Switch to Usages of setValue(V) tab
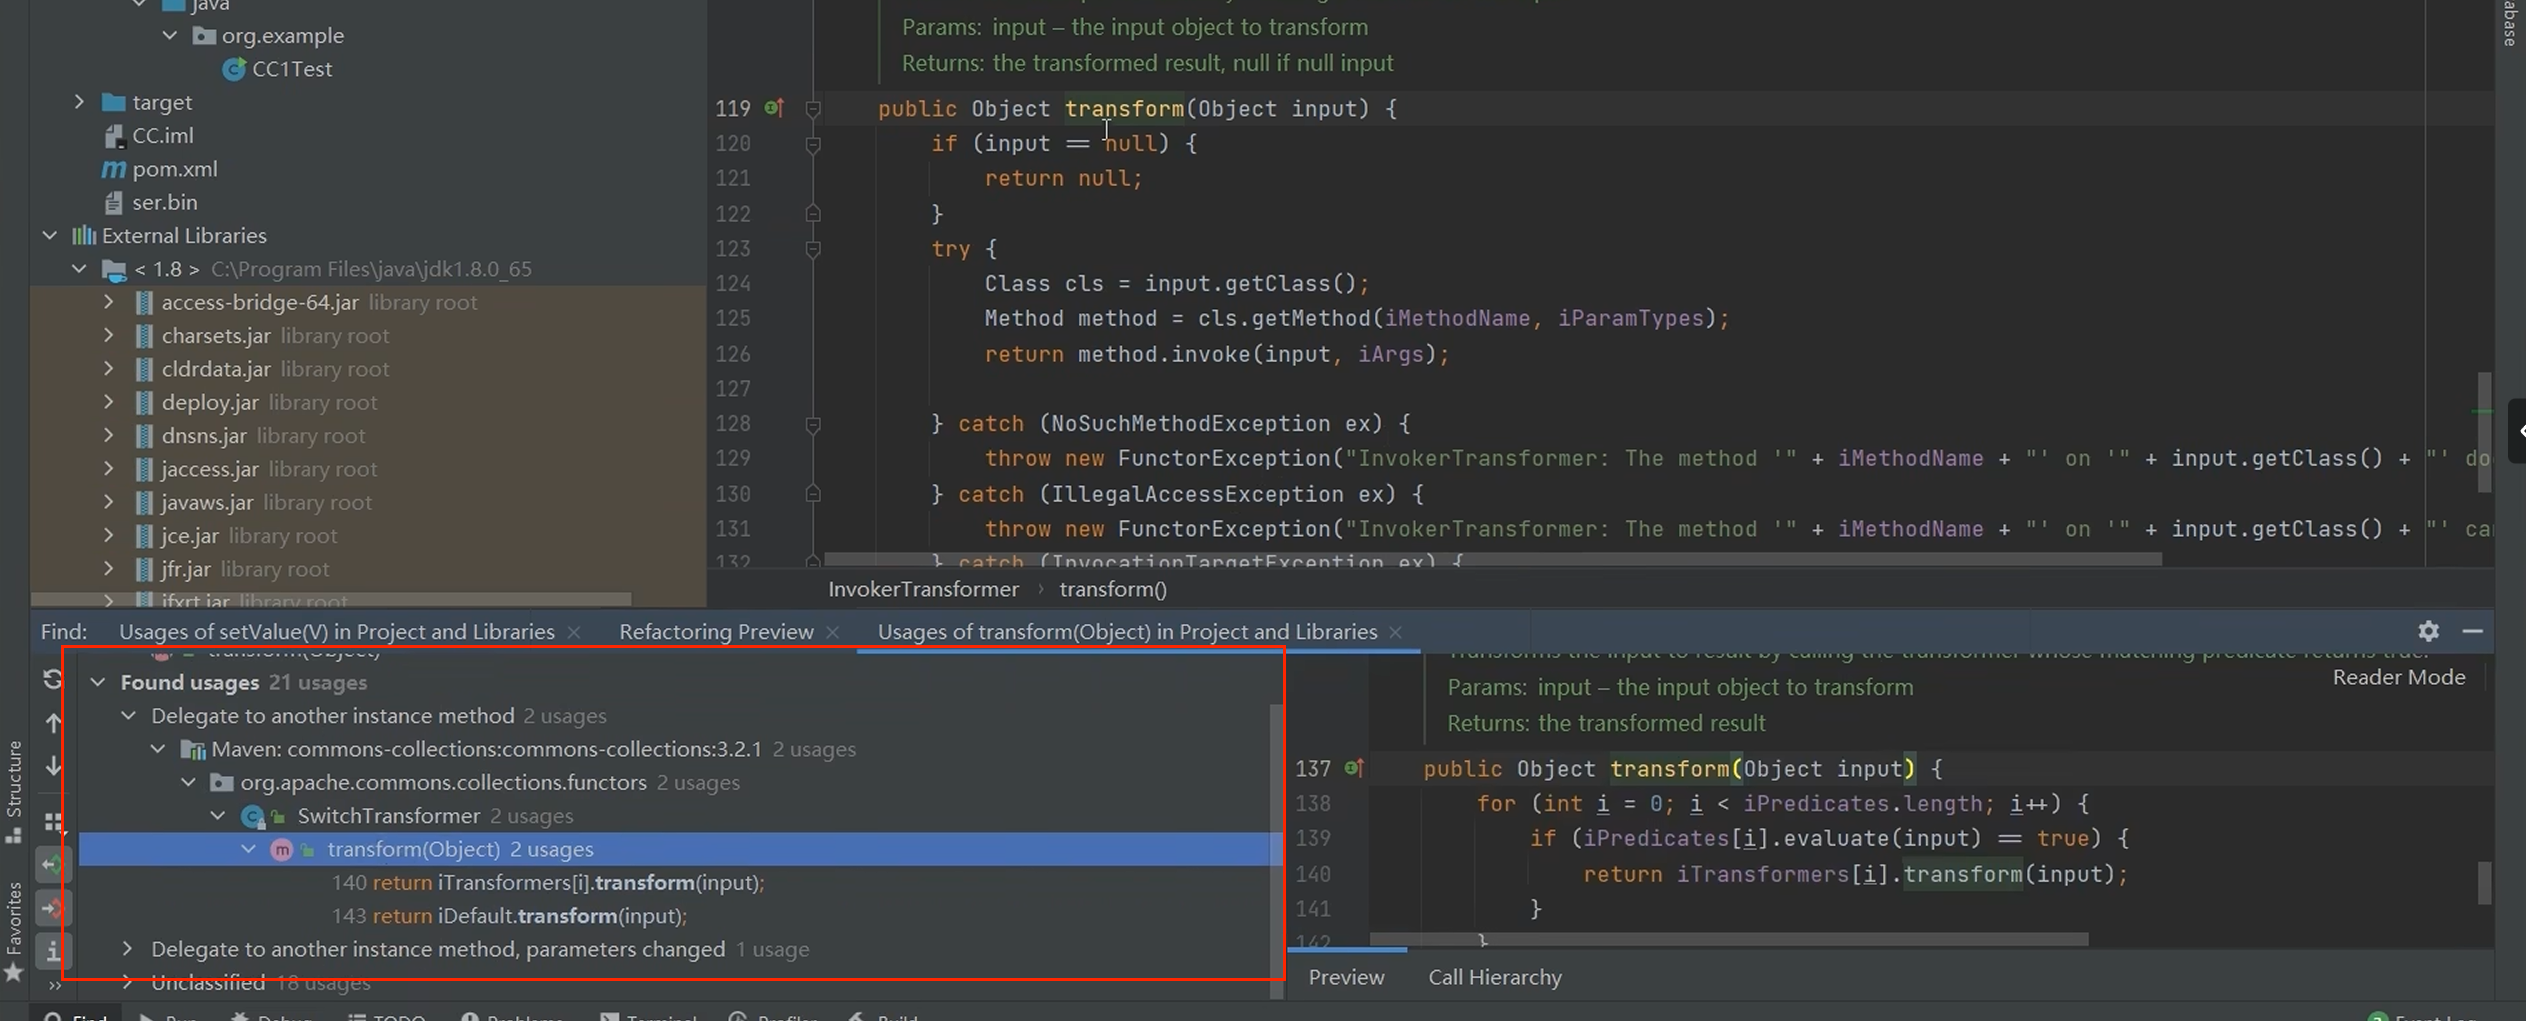 click(336, 631)
